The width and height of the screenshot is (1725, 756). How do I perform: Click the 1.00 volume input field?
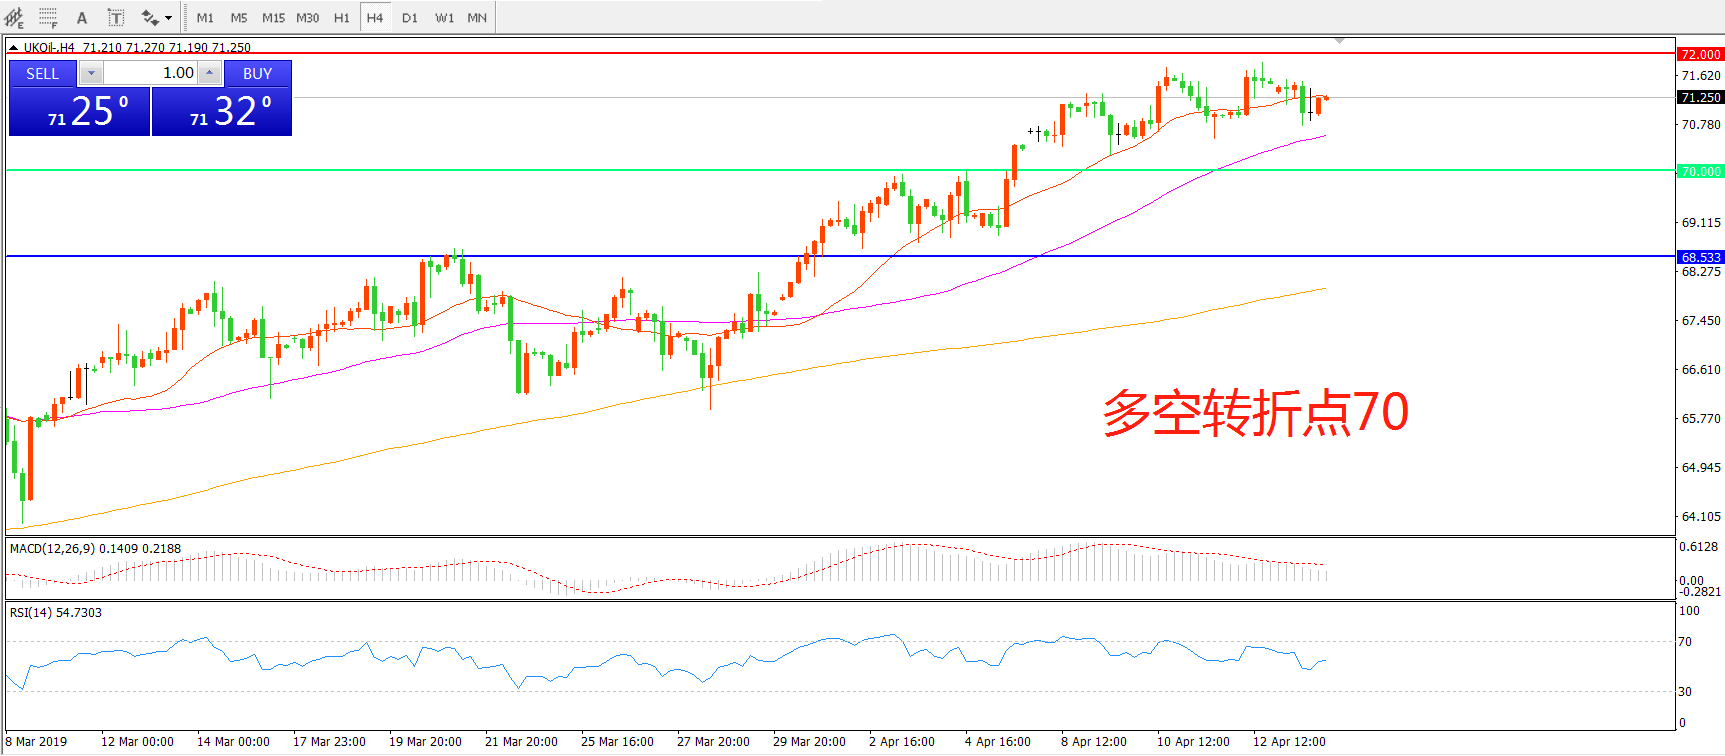(x=150, y=73)
